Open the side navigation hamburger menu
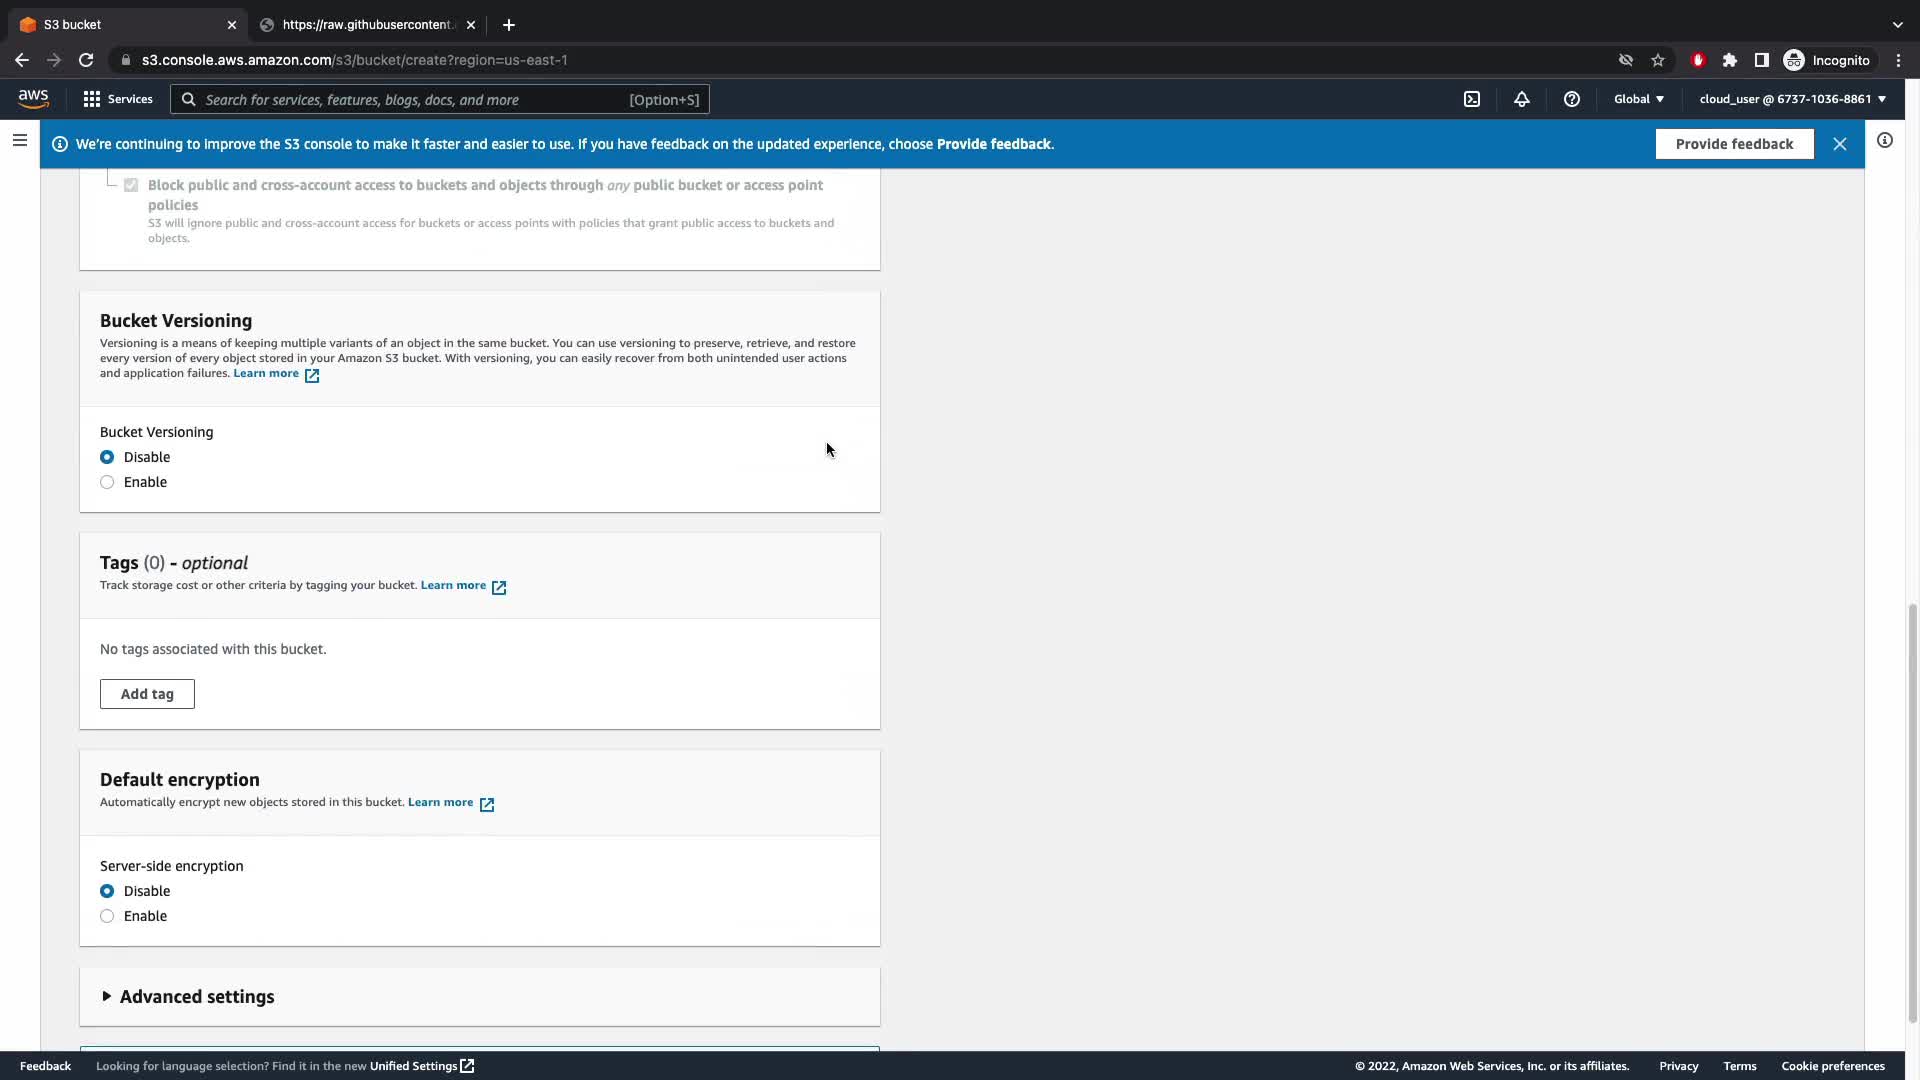 (19, 141)
